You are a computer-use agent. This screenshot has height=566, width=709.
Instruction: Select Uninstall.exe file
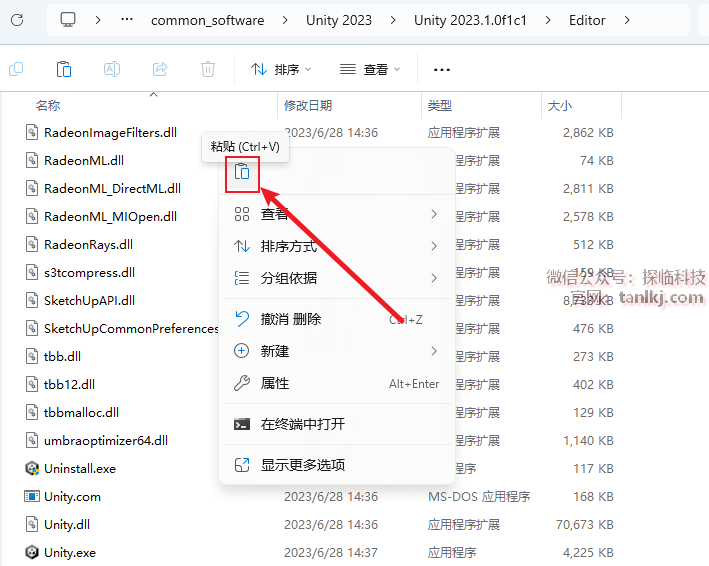[x=80, y=469]
